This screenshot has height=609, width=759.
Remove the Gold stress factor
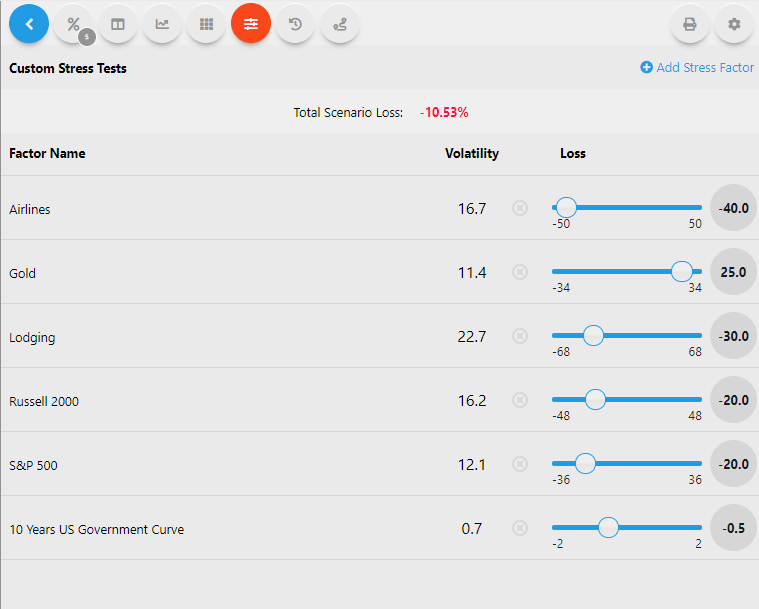520,272
